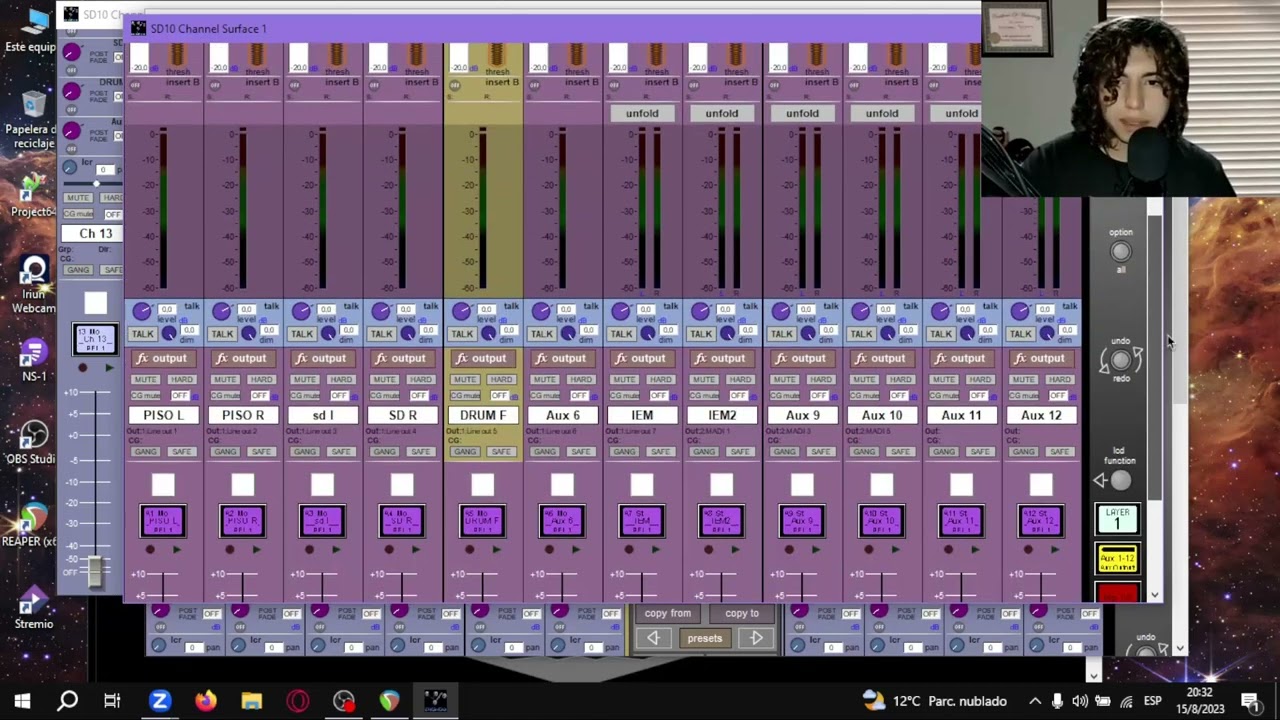Unfold the IEM stereo channel
This screenshot has height=720, width=1280.
pyautogui.click(x=642, y=113)
